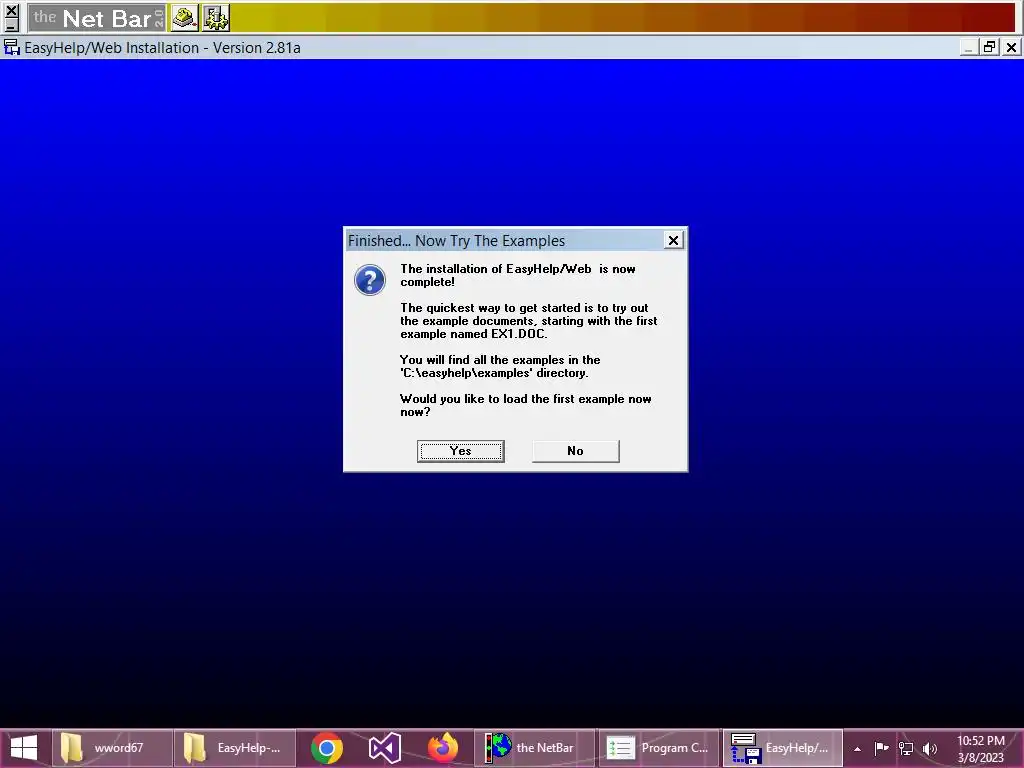Click 'C:\easyhelp\examples' directory text
Image resolution: width=1024 pixels, height=768 pixels.
tap(494, 373)
